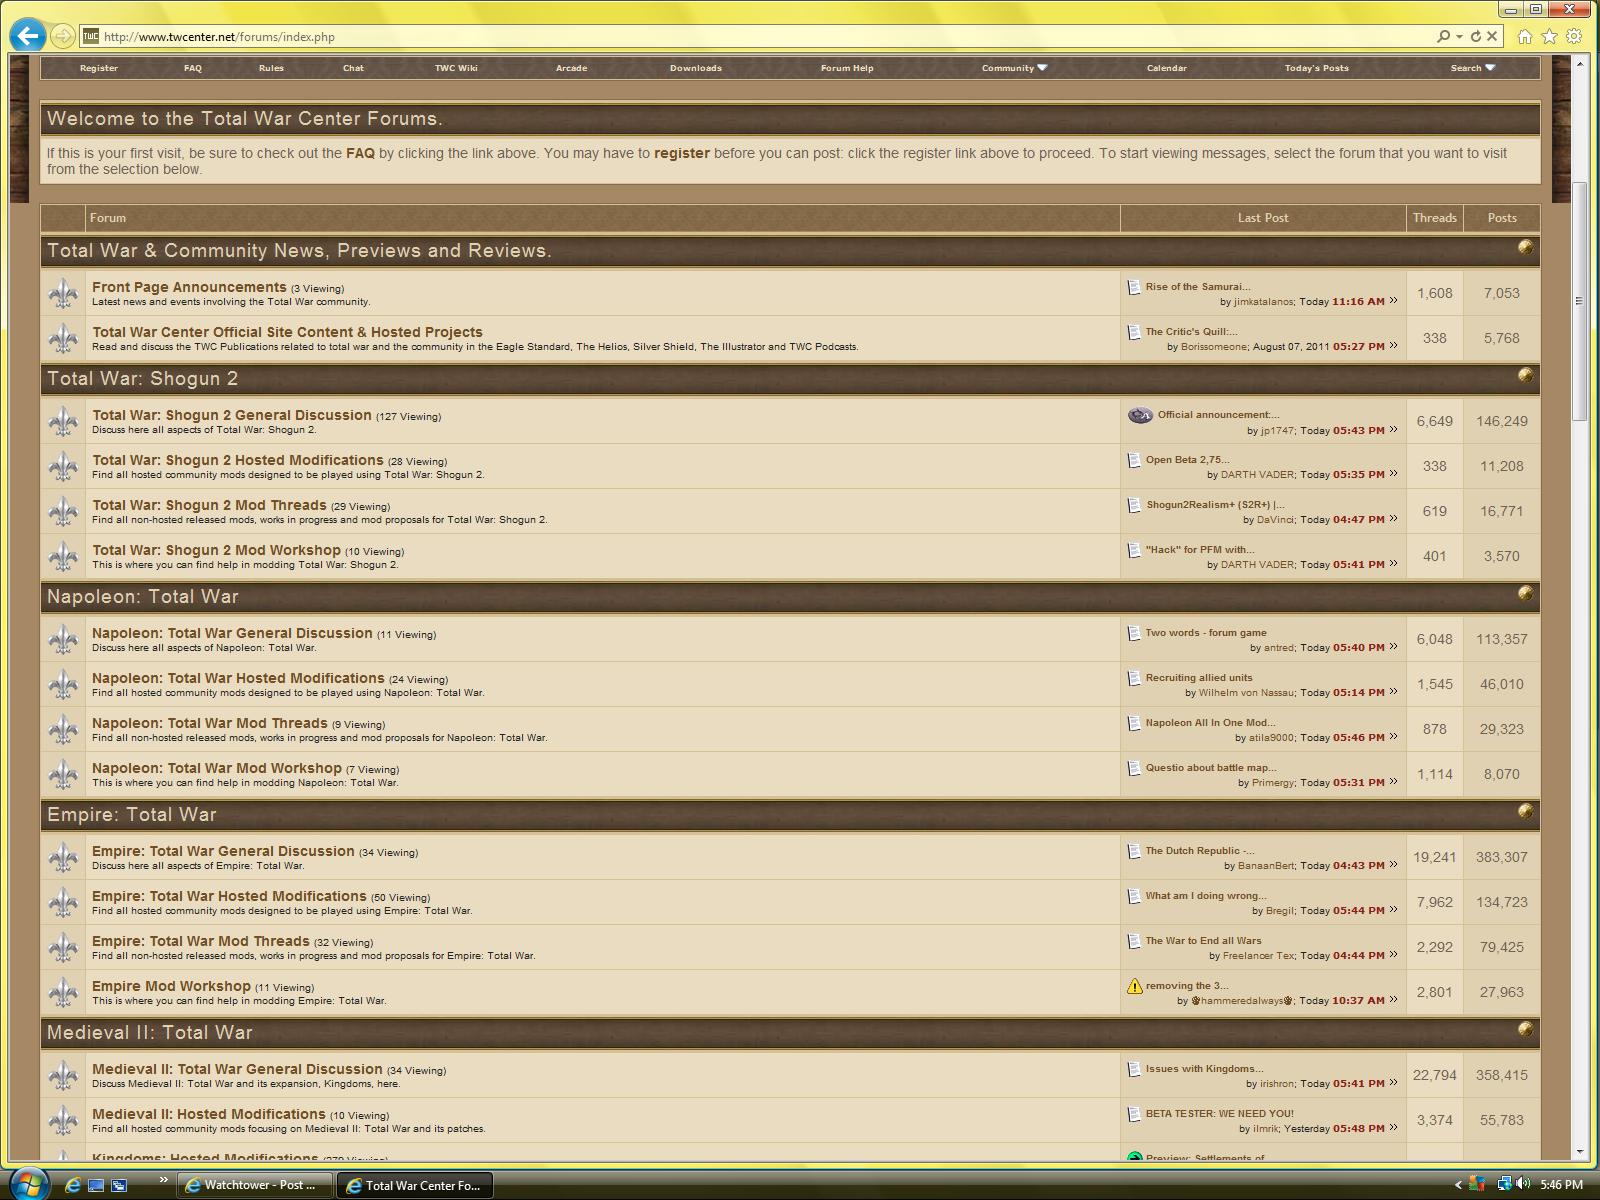
Task: Switch to Watchtower - Post taskbar window
Action: [x=256, y=1185]
